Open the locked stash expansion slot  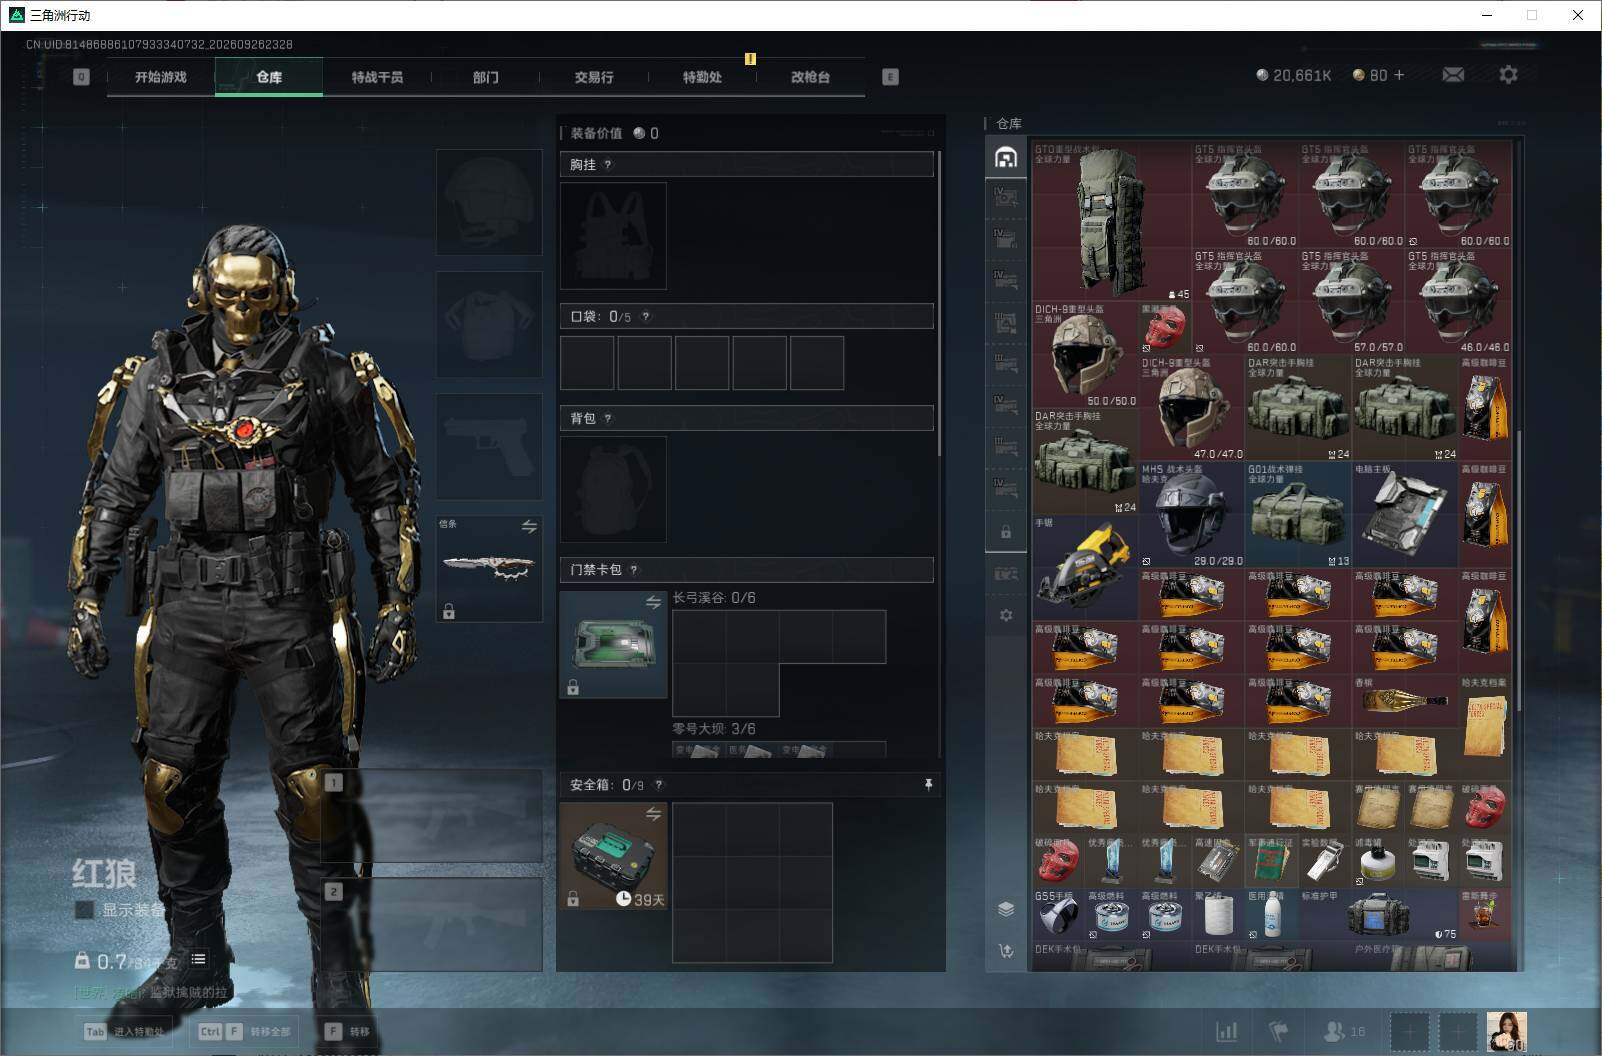(x=1006, y=532)
